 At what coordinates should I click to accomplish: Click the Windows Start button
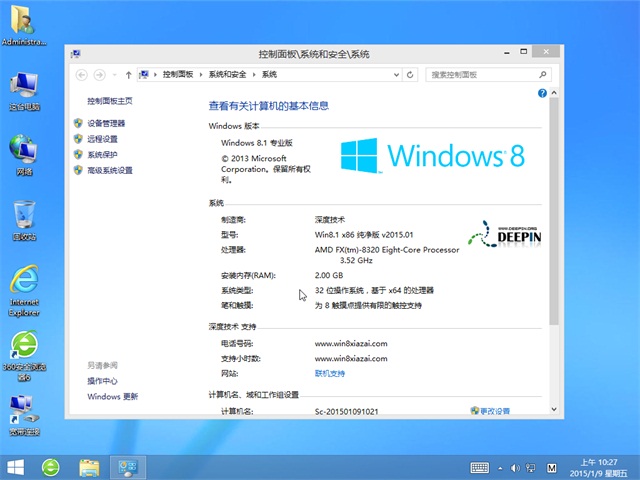16,466
